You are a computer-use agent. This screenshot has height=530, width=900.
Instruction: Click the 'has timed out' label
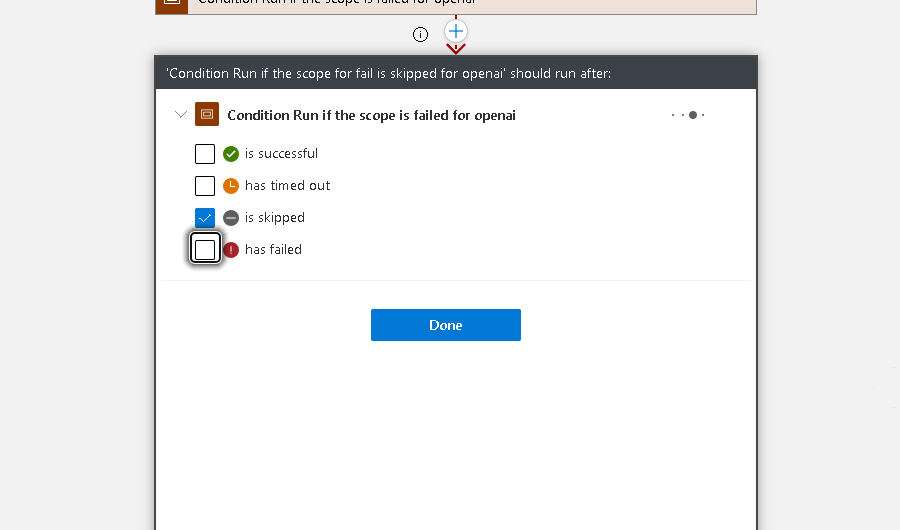pos(288,185)
